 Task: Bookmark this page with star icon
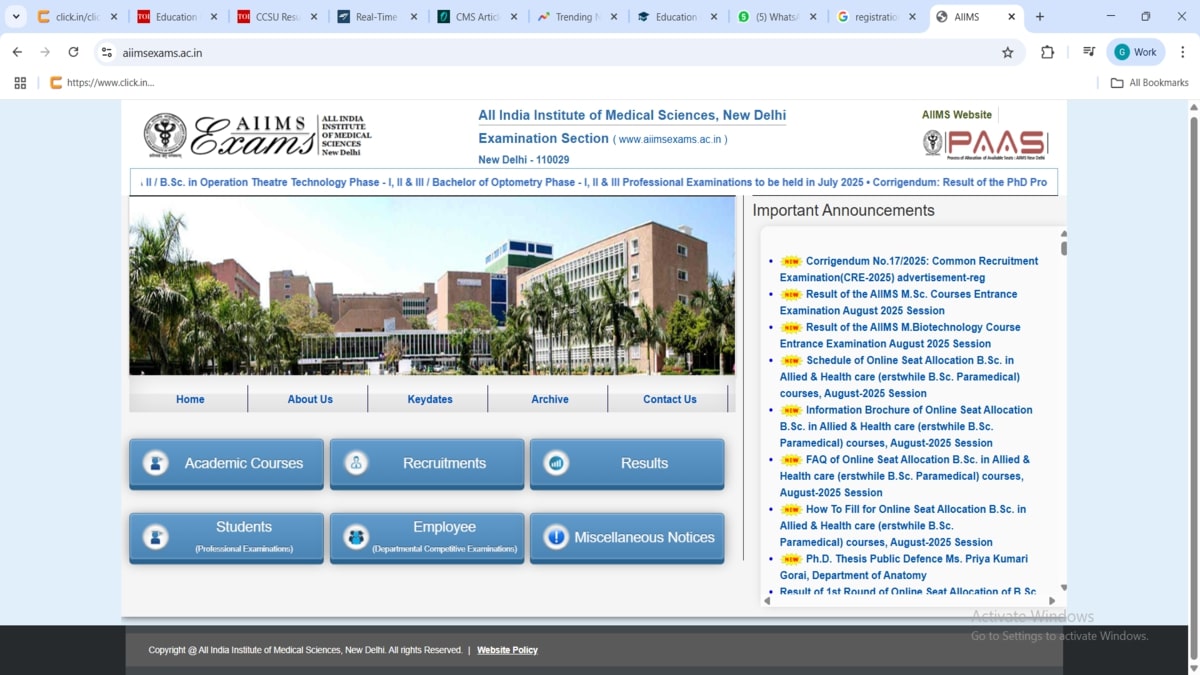1007,52
